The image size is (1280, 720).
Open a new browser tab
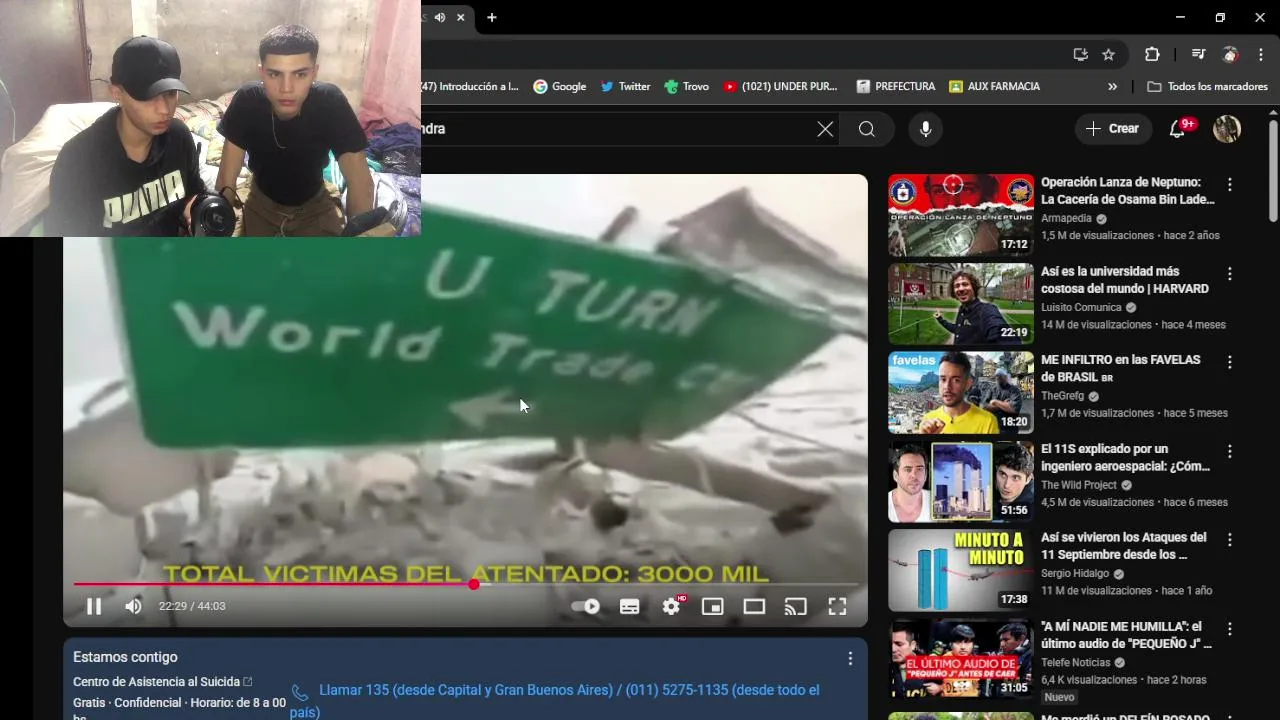[491, 17]
